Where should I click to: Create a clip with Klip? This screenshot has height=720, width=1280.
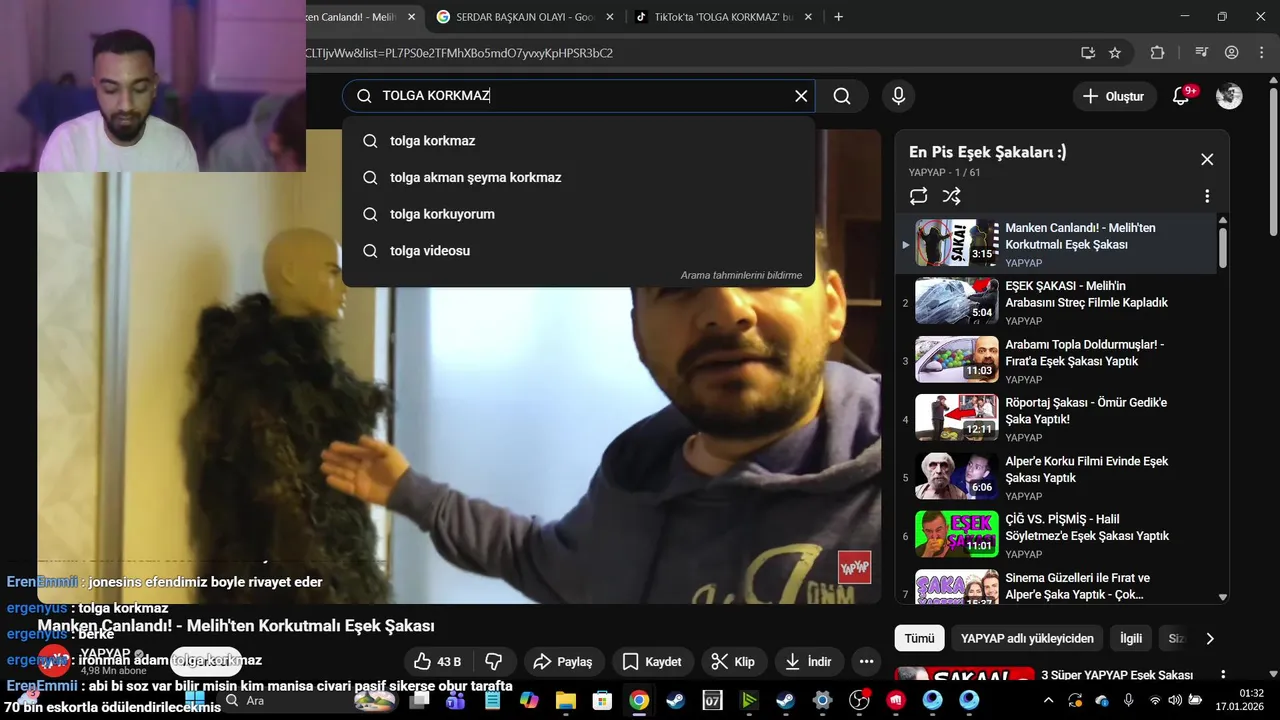point(733,661)
